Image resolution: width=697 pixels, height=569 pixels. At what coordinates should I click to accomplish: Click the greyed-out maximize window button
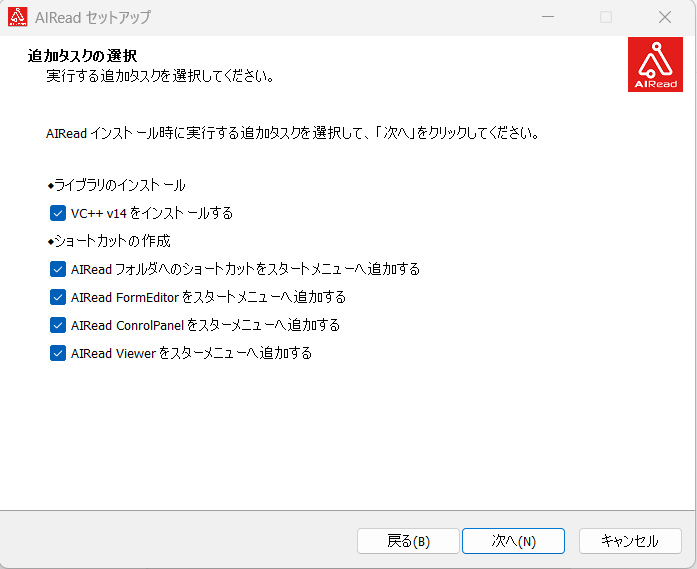click(x=606, y=17)
